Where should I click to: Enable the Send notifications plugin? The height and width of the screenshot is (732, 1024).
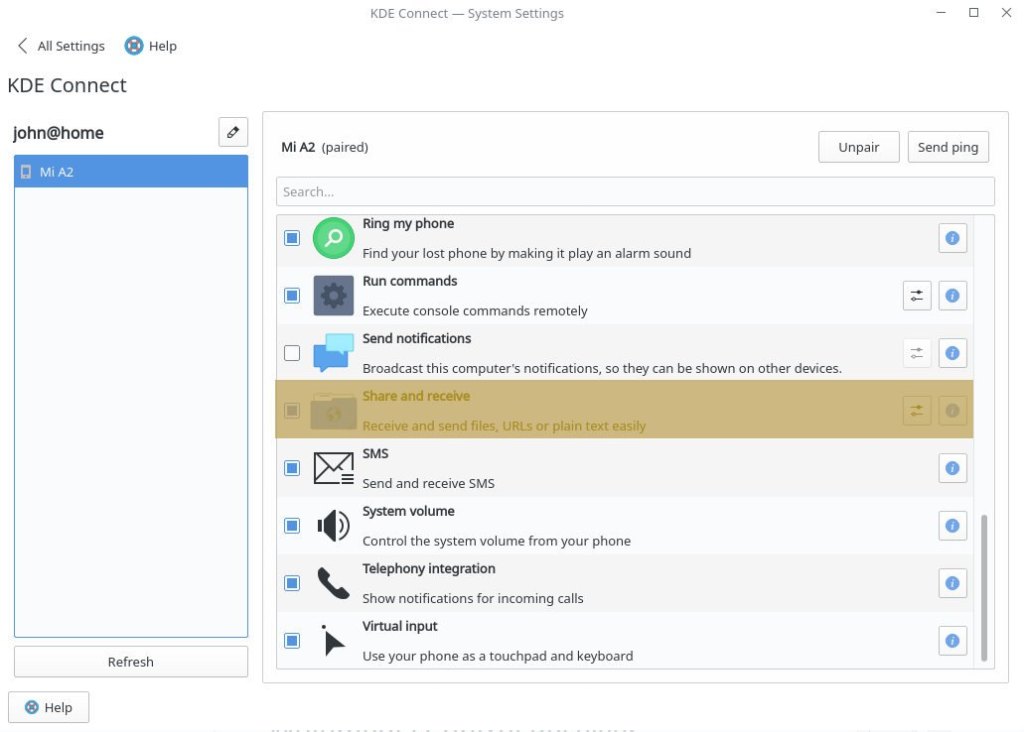(292, 352)
